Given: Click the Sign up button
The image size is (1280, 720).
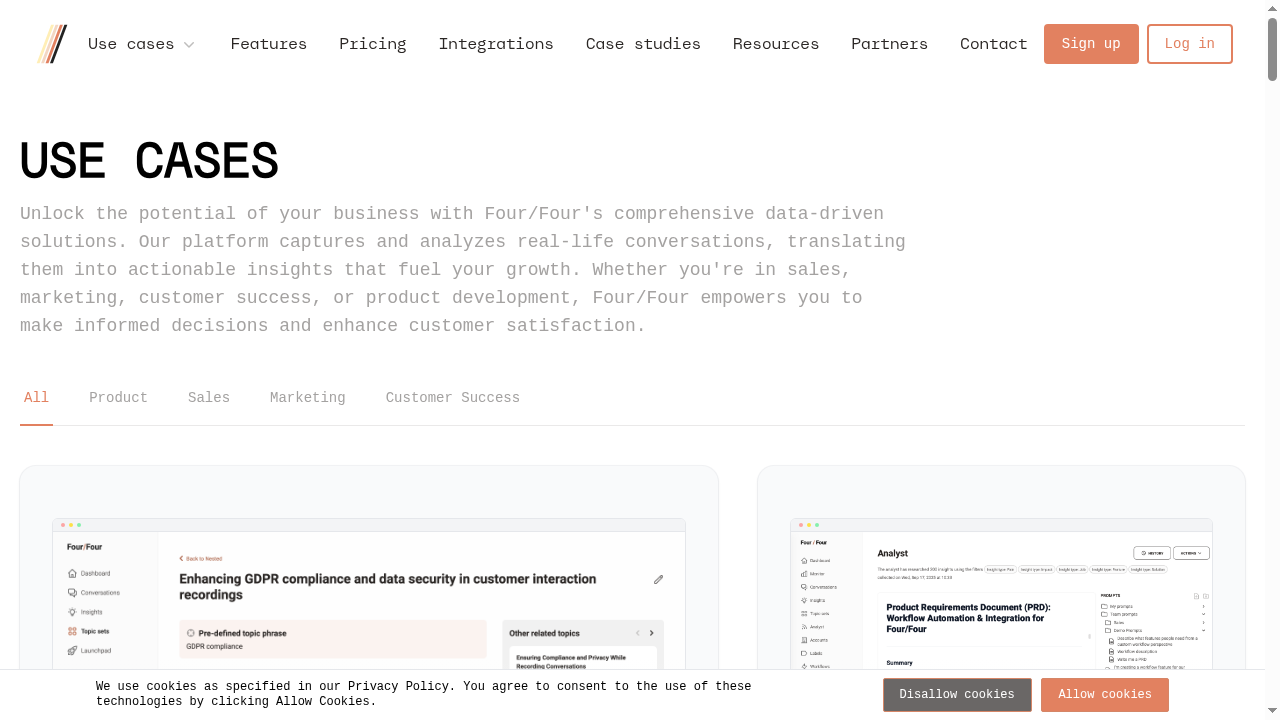Looking at the screenshot, I should click(1091, 44).
